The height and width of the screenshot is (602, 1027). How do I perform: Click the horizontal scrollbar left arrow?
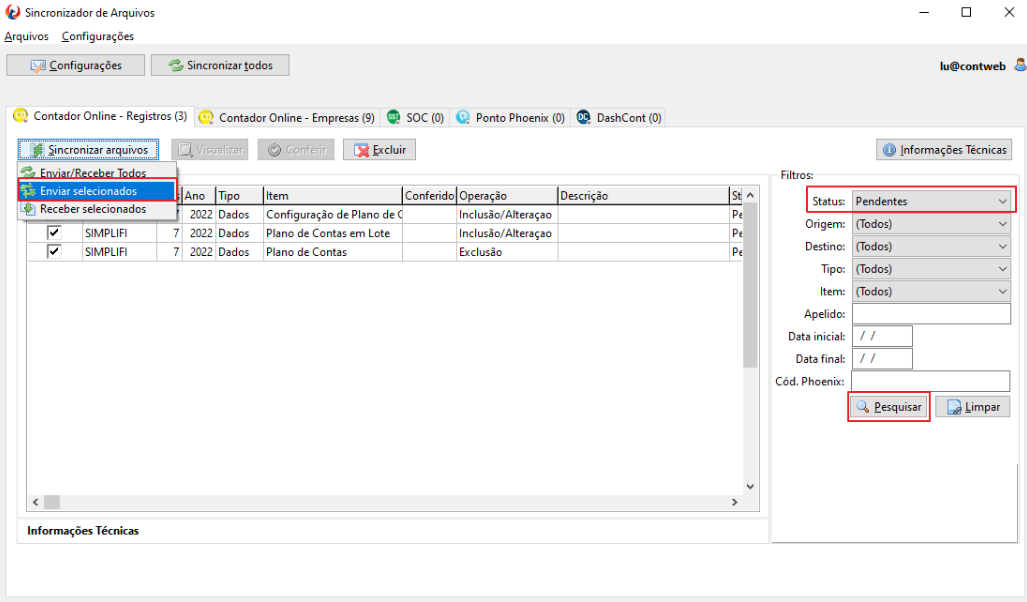(x=35, y=502)
